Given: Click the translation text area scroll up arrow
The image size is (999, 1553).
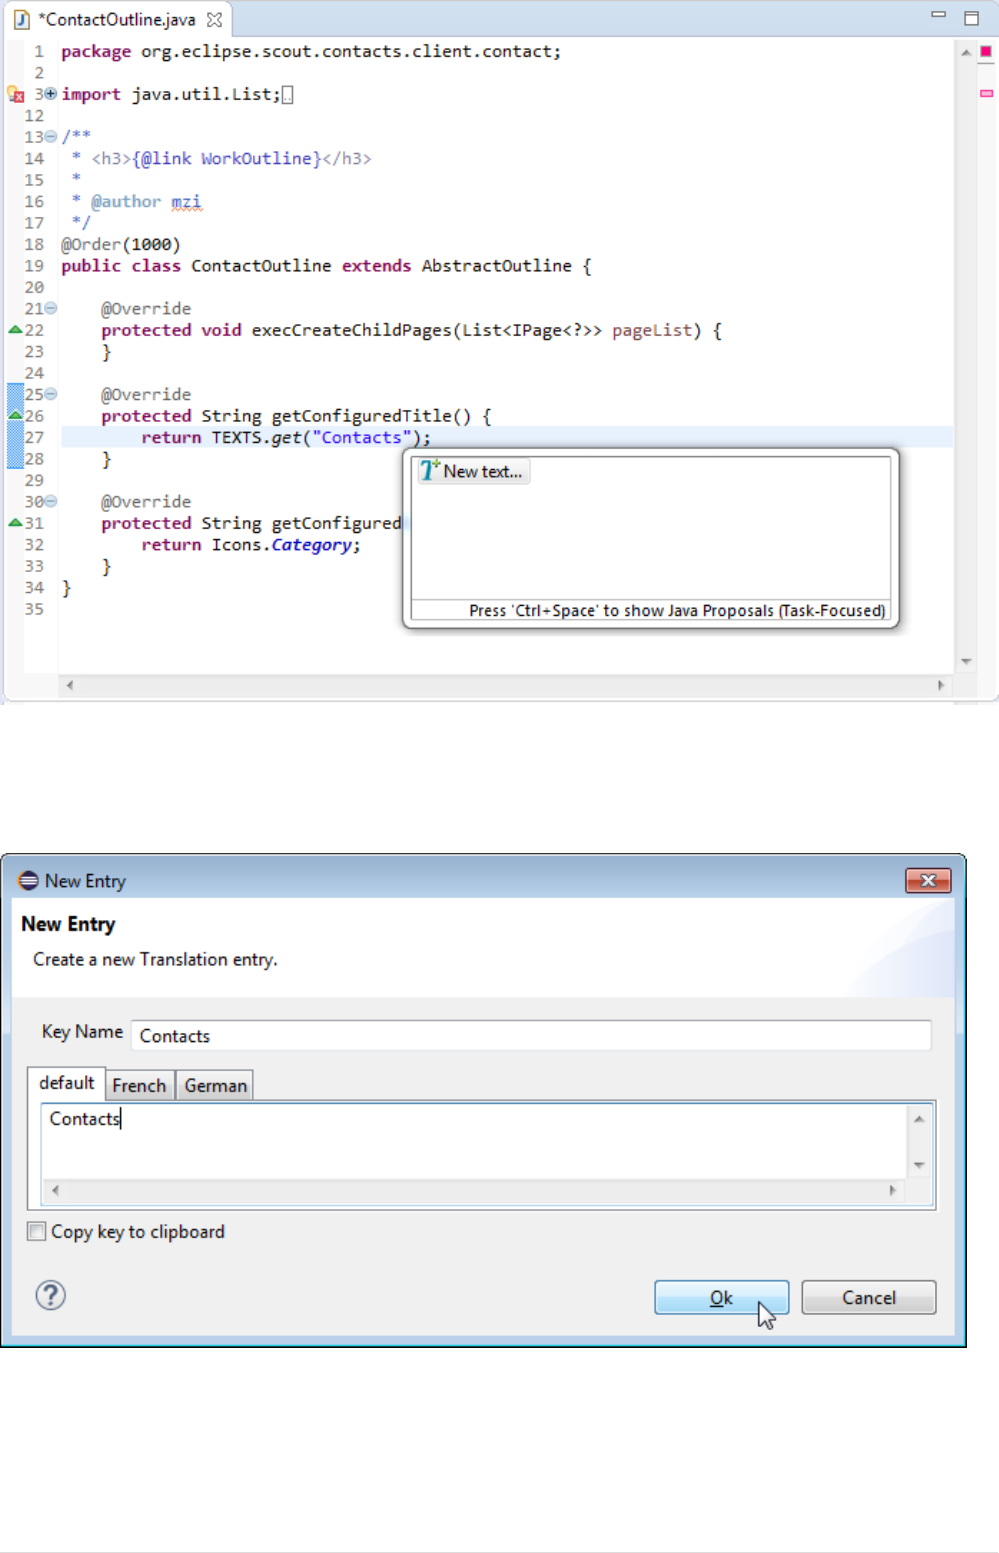Looking at the screenshot, I should click(919, 1119).
